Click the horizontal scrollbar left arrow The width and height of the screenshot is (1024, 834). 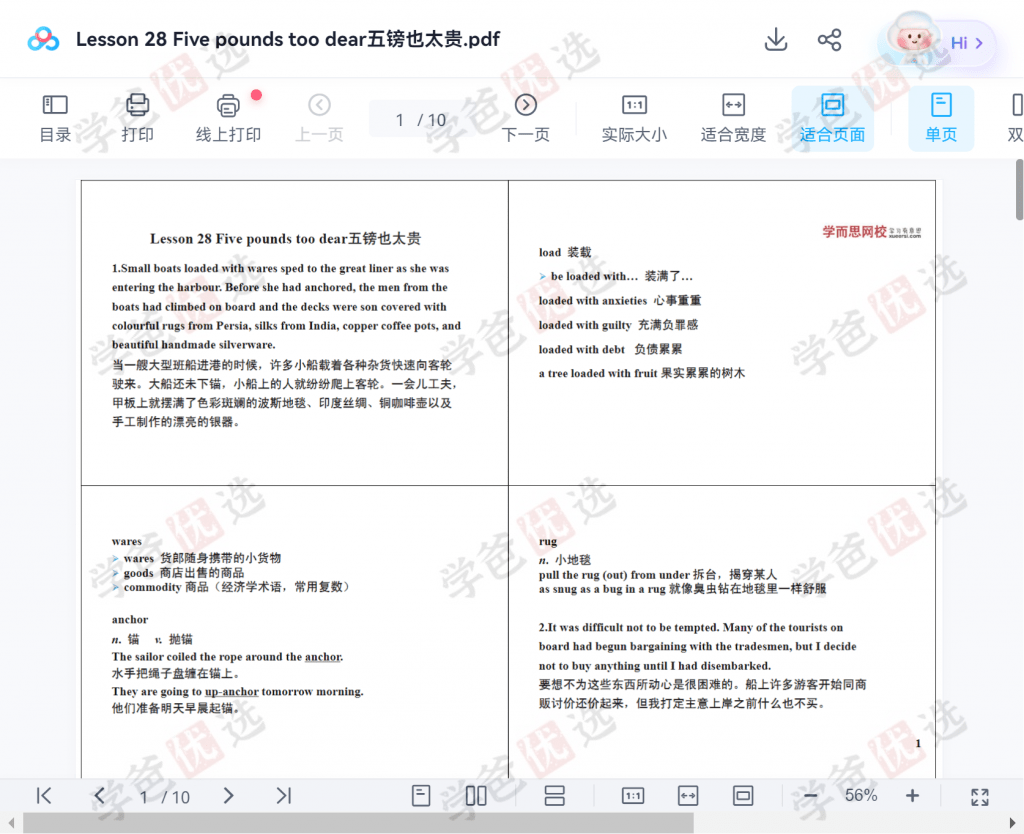tap(10, 823)
